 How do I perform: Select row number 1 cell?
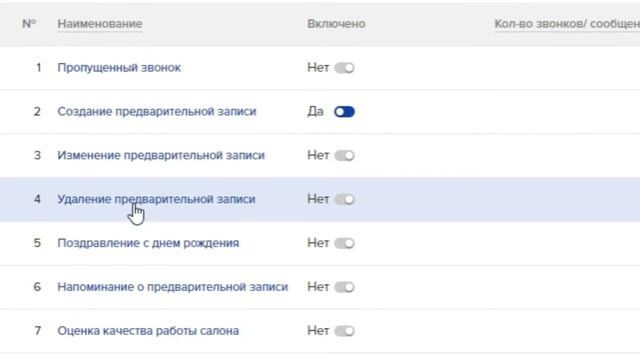(x=38, y=68)
